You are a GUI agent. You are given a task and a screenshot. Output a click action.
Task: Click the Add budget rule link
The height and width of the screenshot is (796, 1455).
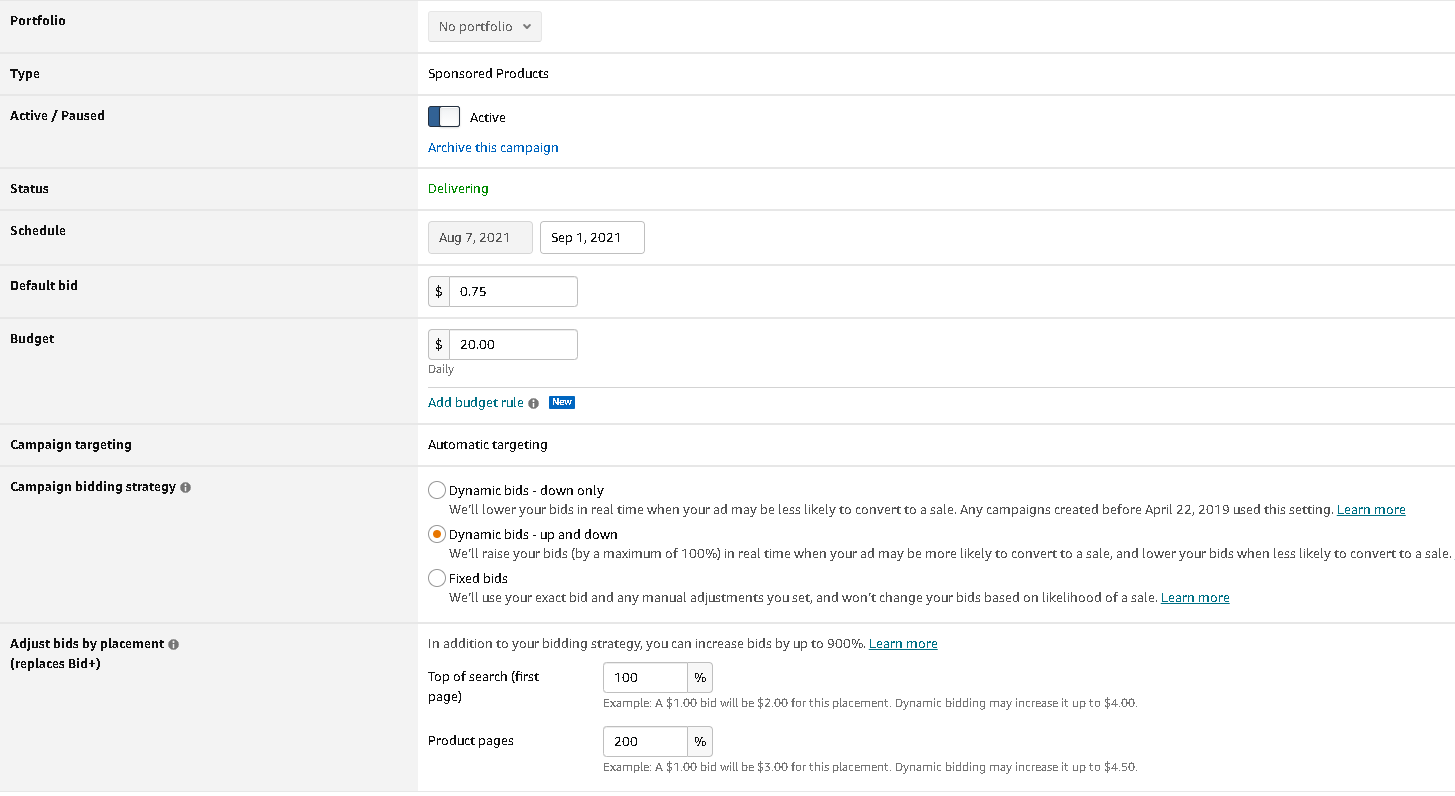(x=476, y=403)
